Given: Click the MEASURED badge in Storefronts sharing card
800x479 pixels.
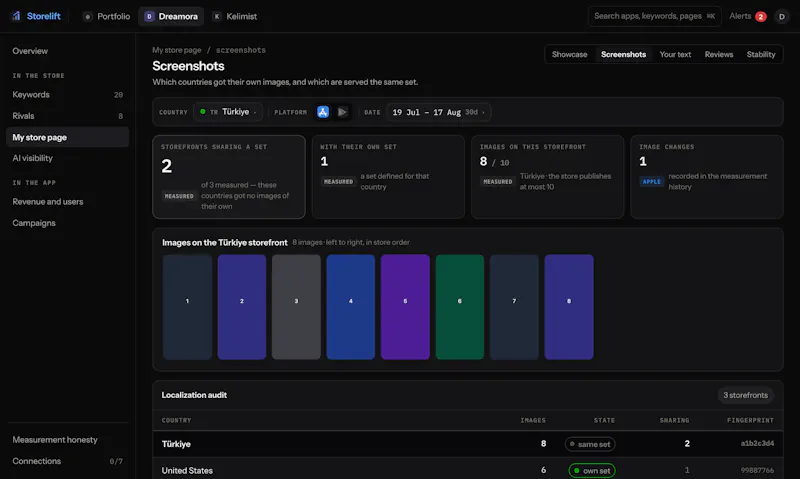Looking at the screenshot, I should [x=179, y=196].
